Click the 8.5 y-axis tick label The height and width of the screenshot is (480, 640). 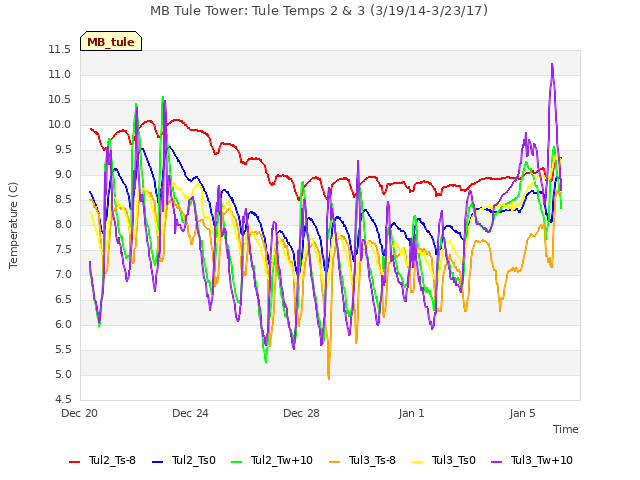point(63,200)
